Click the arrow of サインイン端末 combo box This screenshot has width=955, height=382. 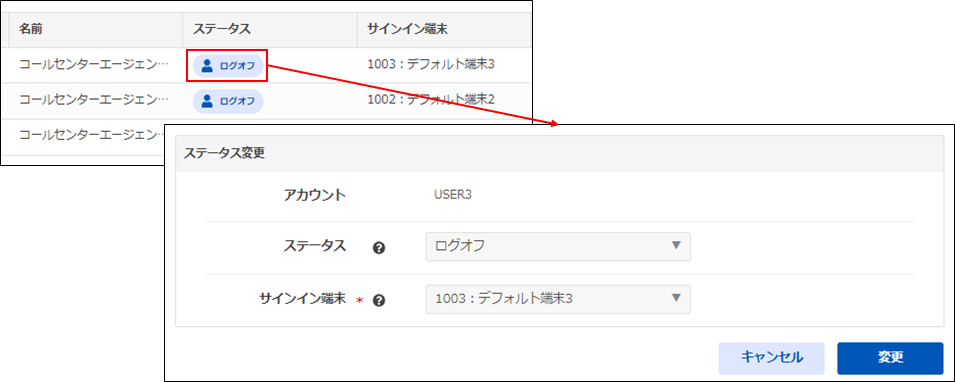pyautogui.click(x=675, y=299)
